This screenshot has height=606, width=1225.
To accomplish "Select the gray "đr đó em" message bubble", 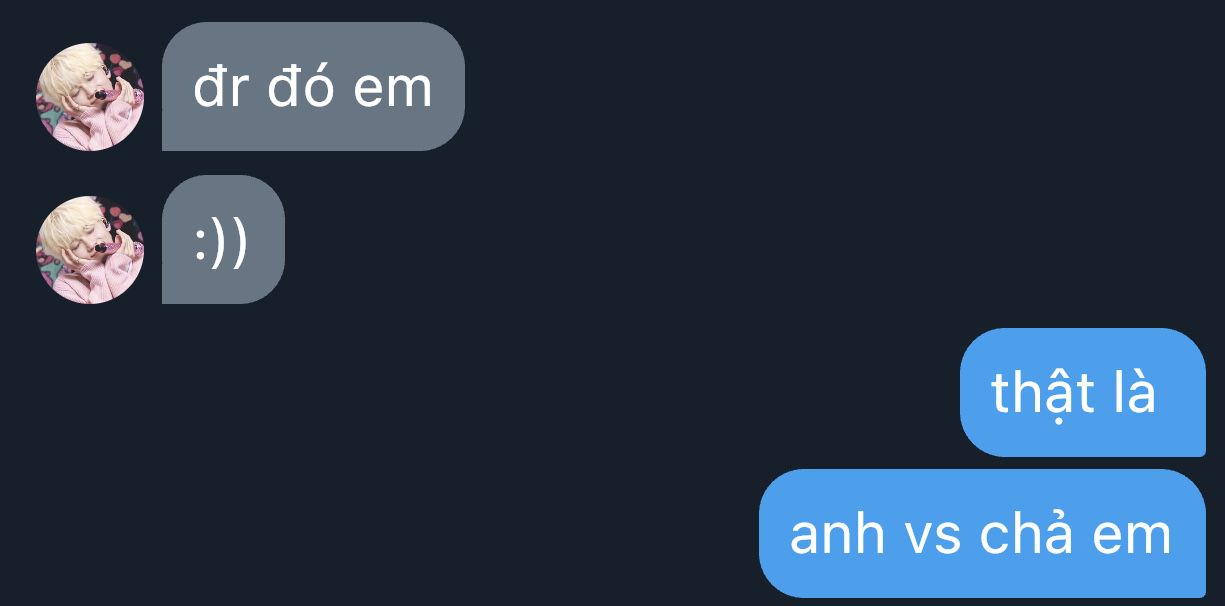I will pyautogui.click(x=313, y=87).
